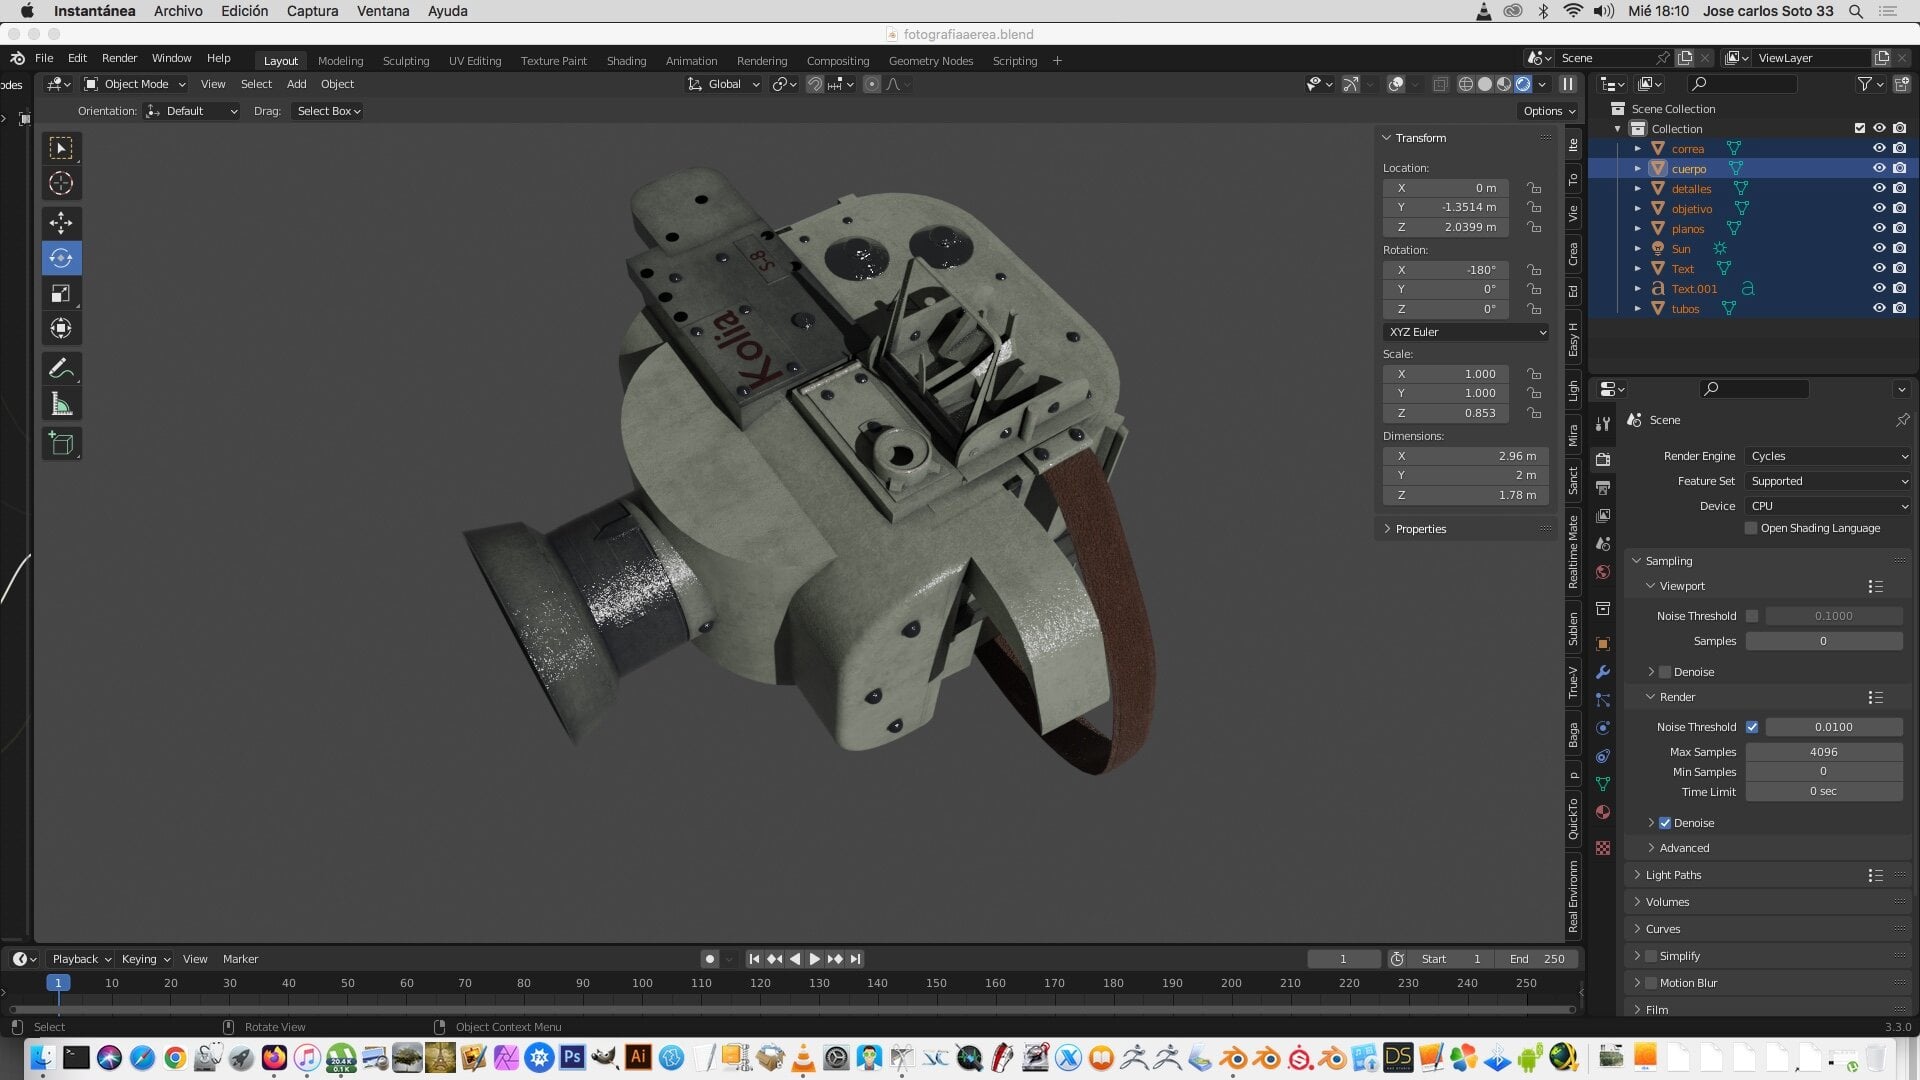Select the Select Box tool in toolbar
The width and height of the screenshot is (1920, 1080).
(x=61, y=148)
